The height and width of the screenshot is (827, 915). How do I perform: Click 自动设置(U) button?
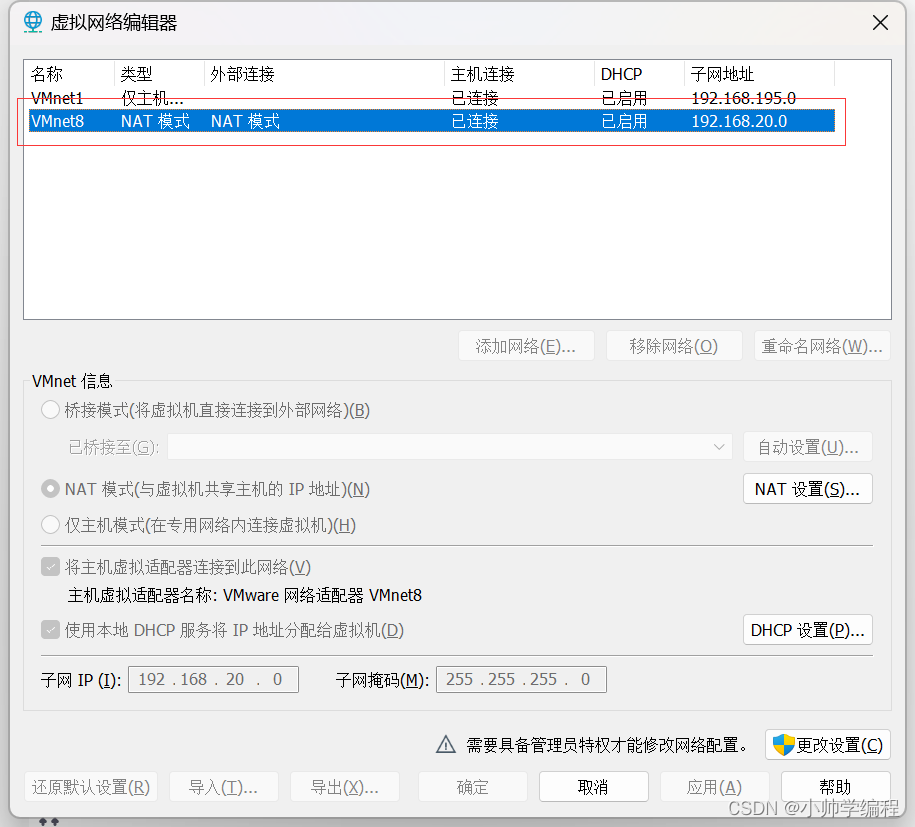pos(808,447)
